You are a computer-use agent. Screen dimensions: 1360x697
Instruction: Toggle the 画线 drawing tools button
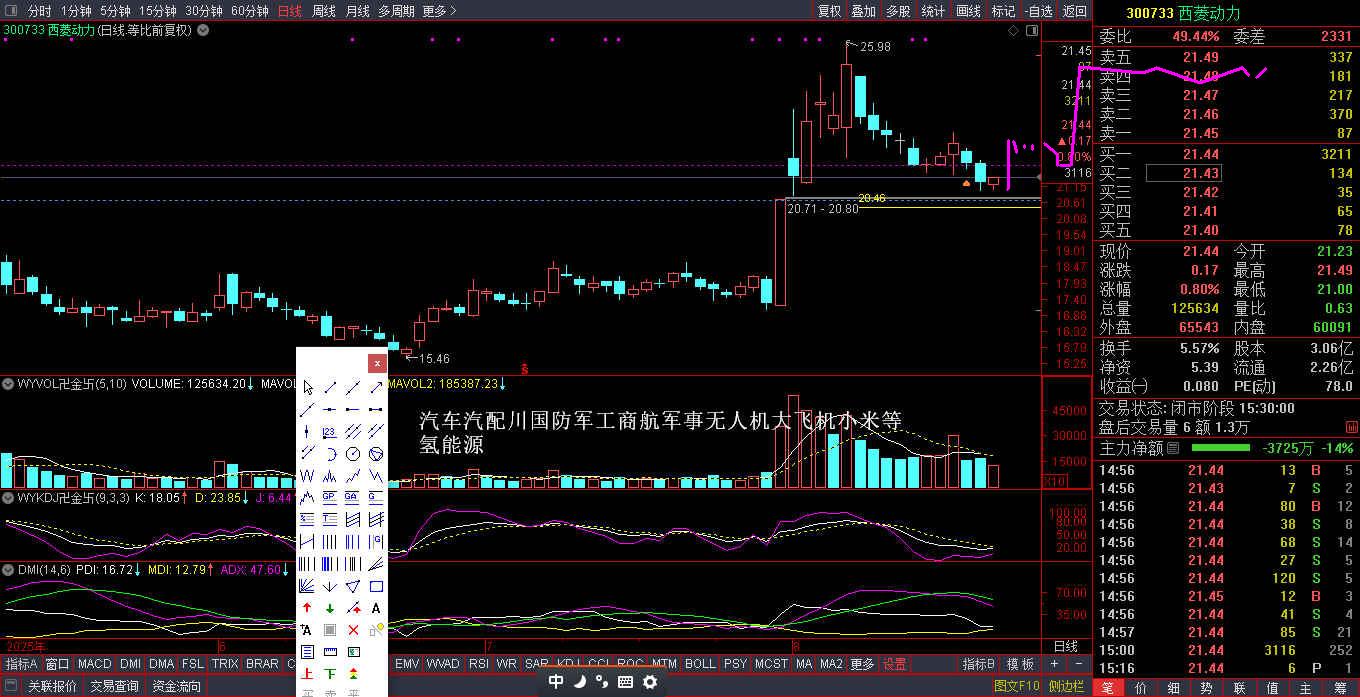968,11
